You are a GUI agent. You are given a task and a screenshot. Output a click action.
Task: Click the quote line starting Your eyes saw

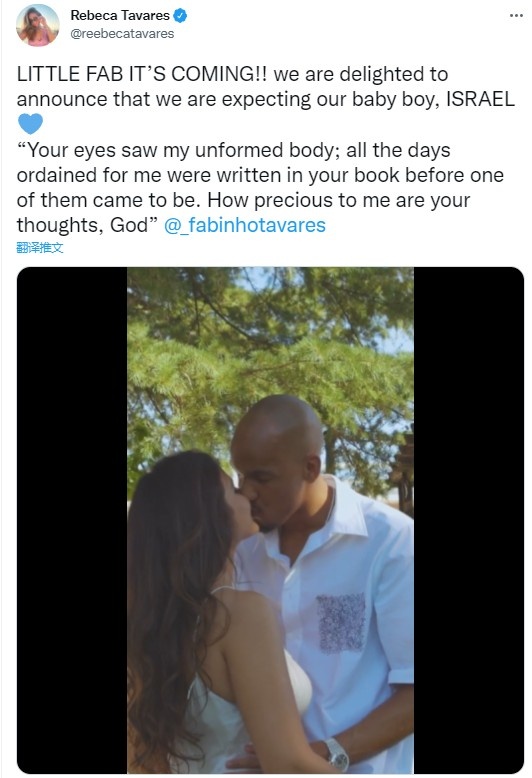[x=234, y=150]
